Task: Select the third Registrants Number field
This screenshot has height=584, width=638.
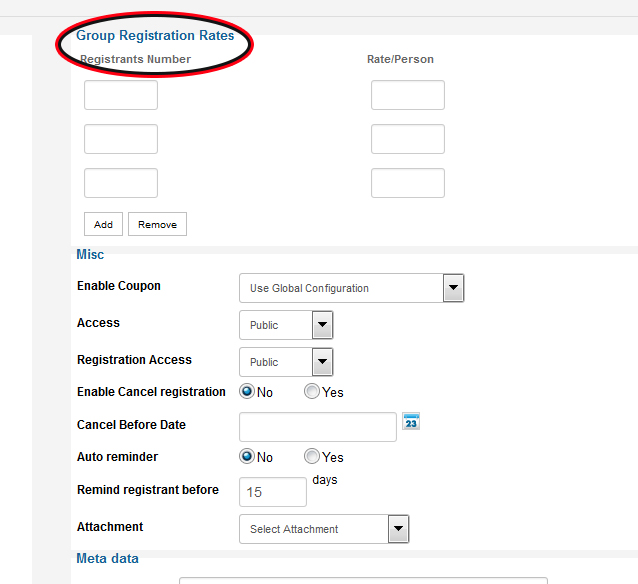Action: (121, 183)
